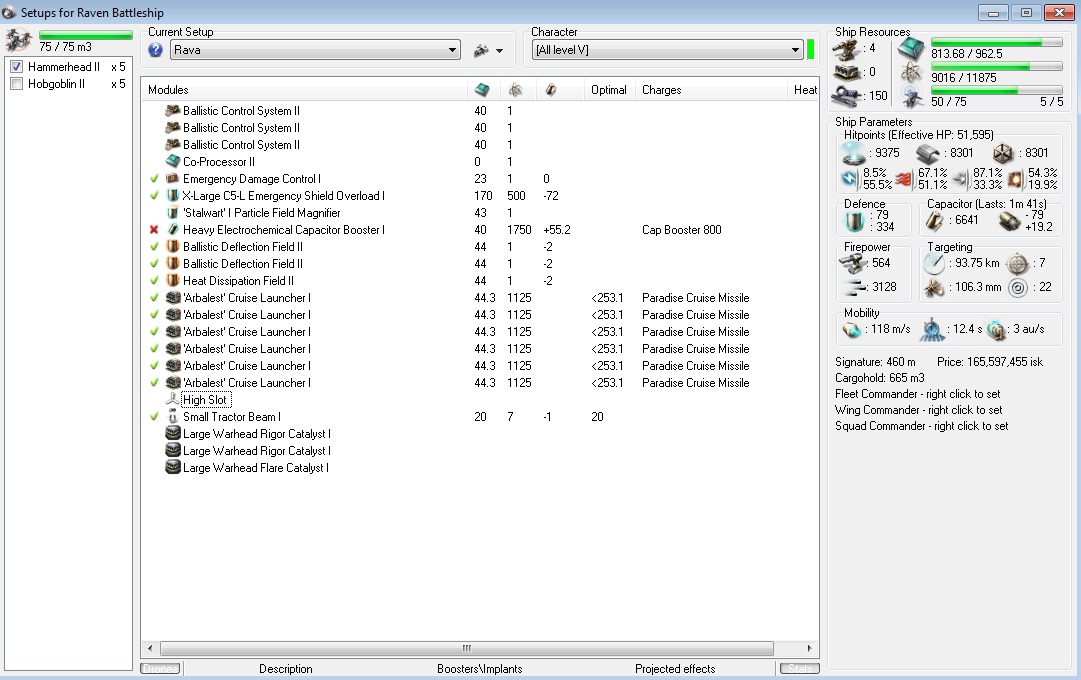This screenshot has width=1081, height=680.
Task: Select Emergency Damage Control I module icon
Action: pos(173,179)
